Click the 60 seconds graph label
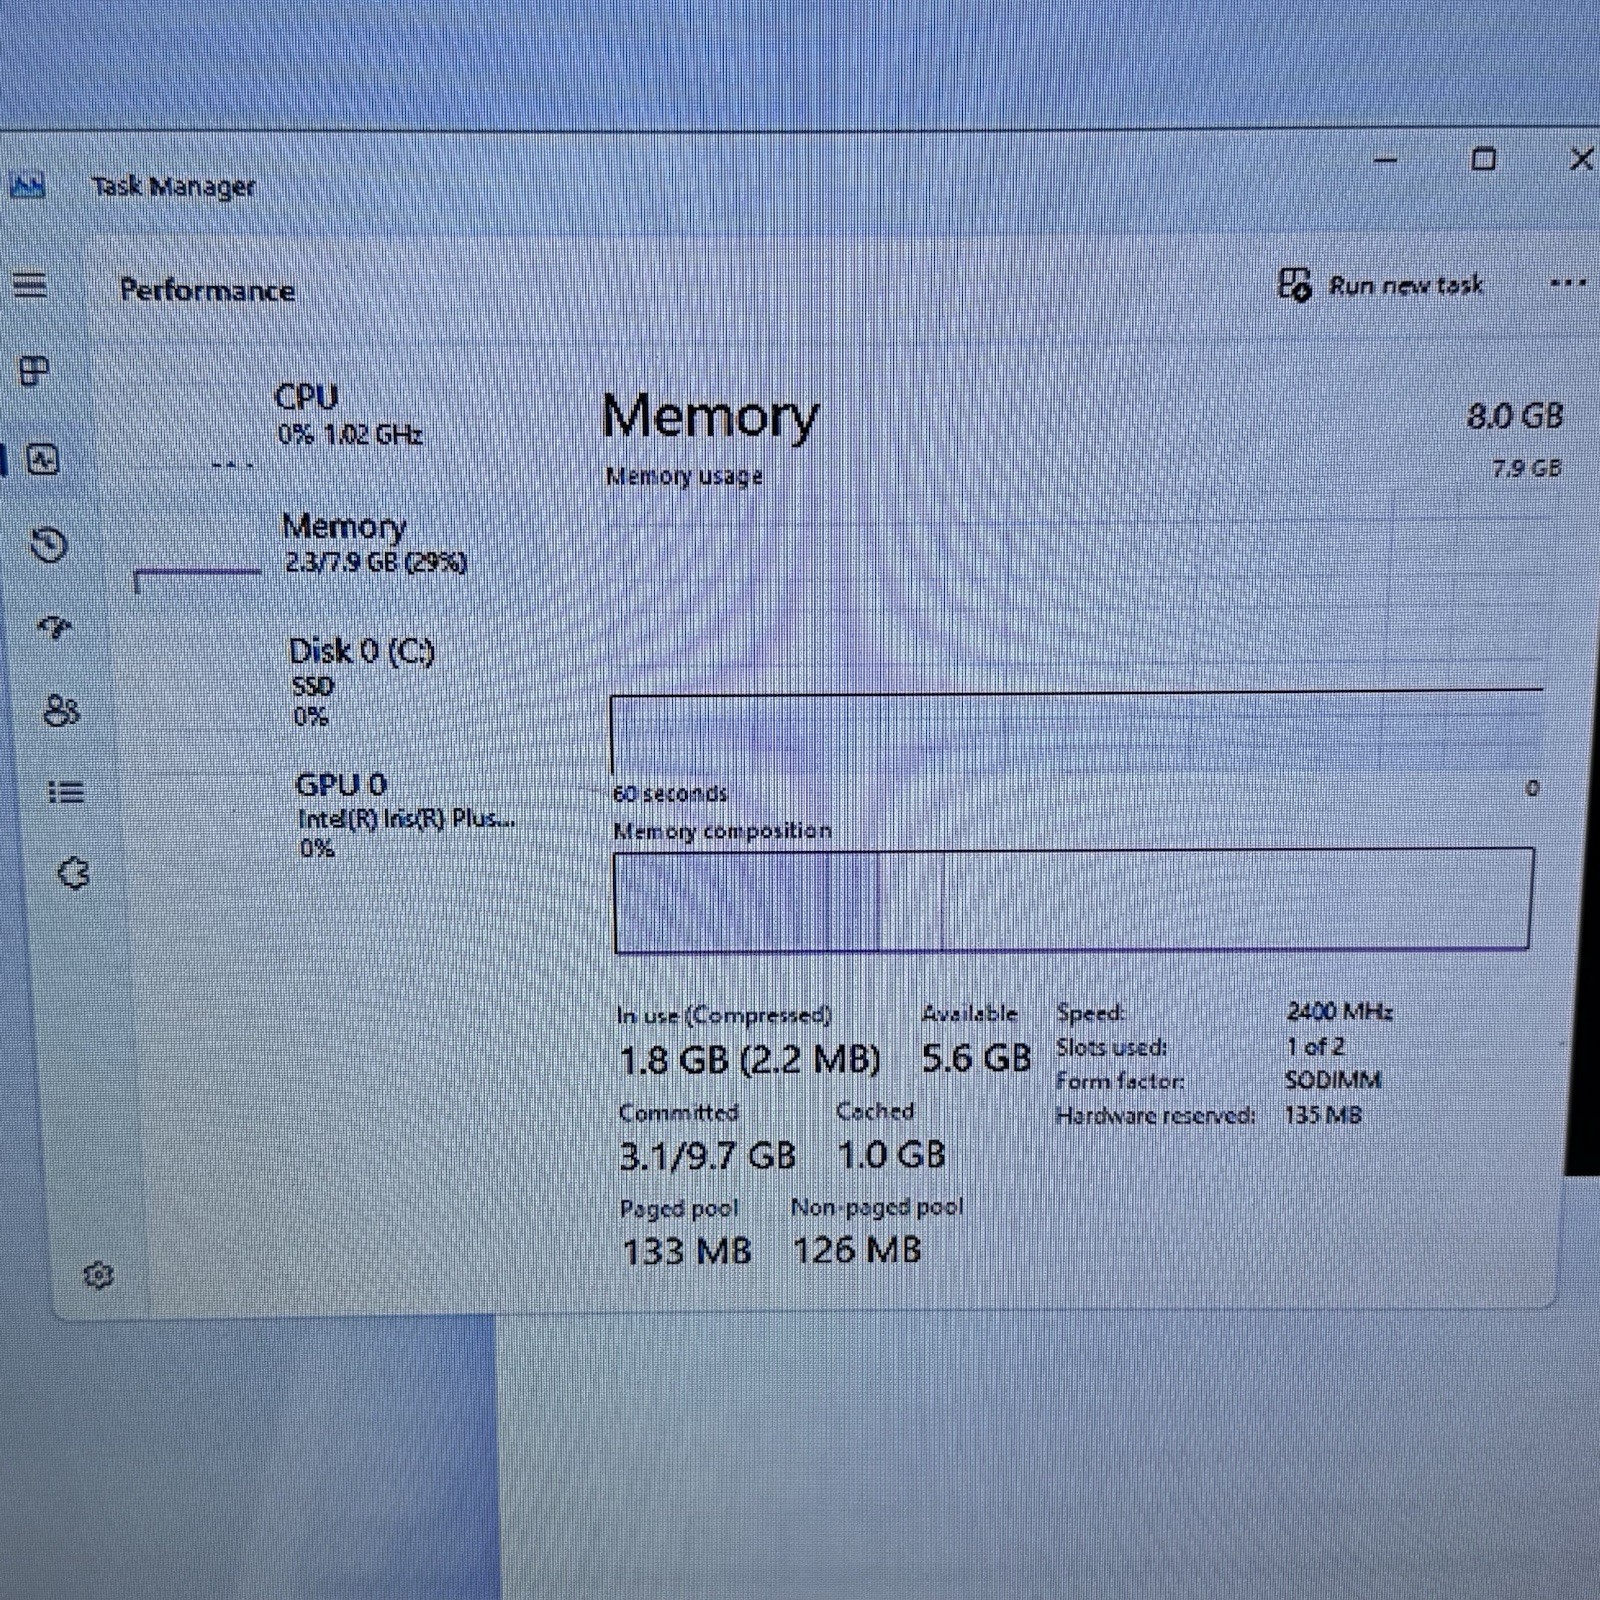 click(x=670, y=794)
